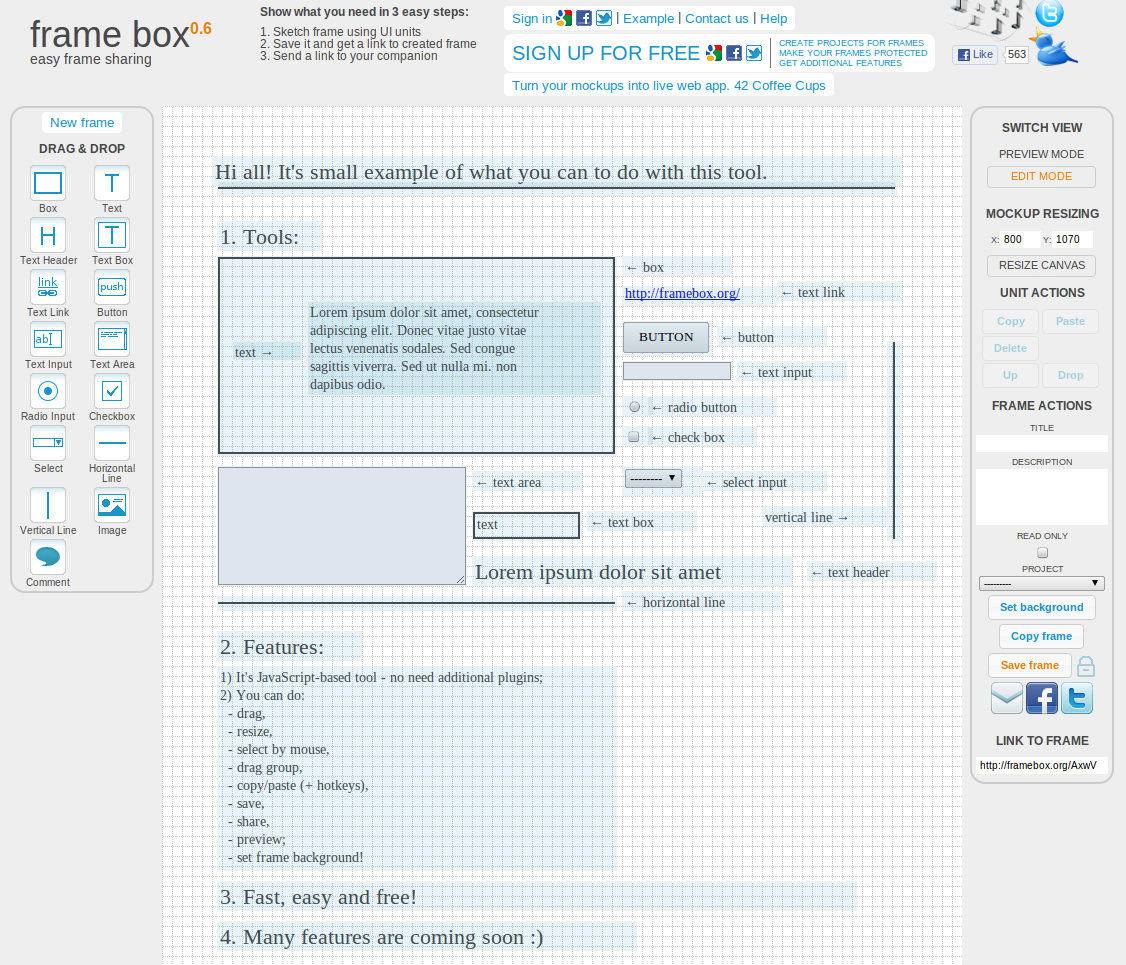Choose the Text Link tool icon
The height and width of the screenshot is (965, 1126).
pos(48,288)
